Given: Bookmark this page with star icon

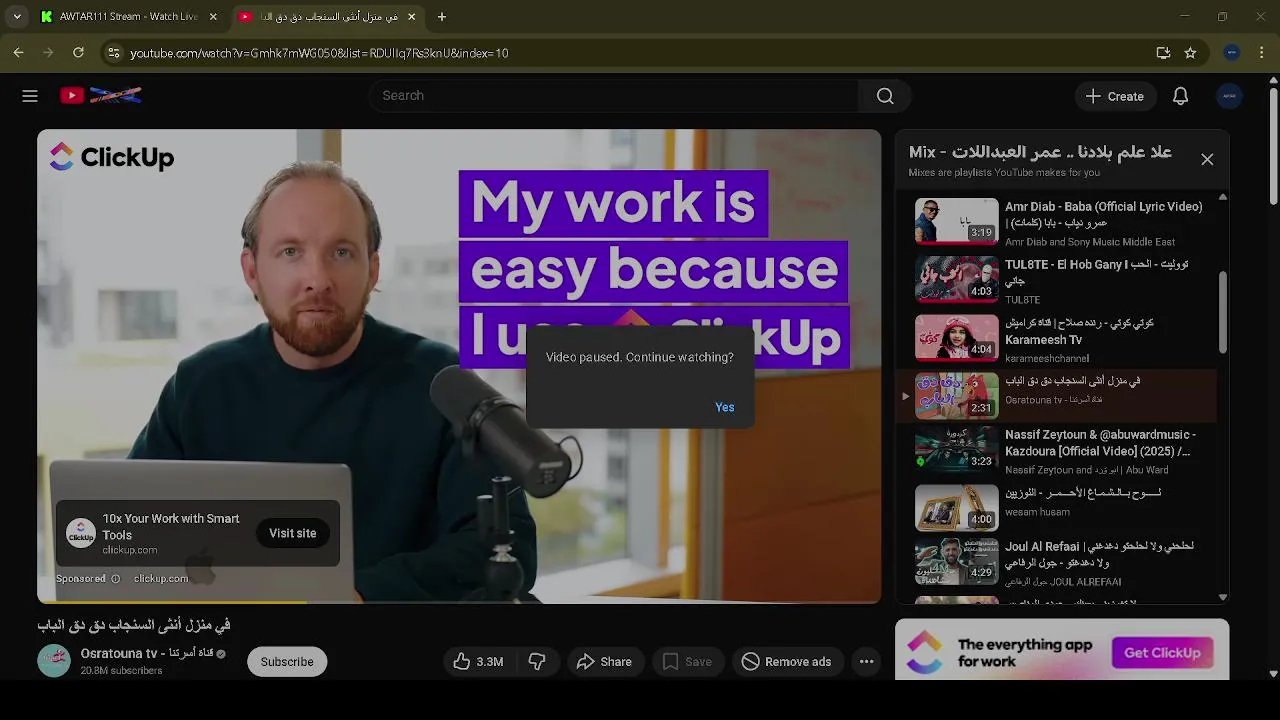Looking at the screenshot, I should [1190, 53].
